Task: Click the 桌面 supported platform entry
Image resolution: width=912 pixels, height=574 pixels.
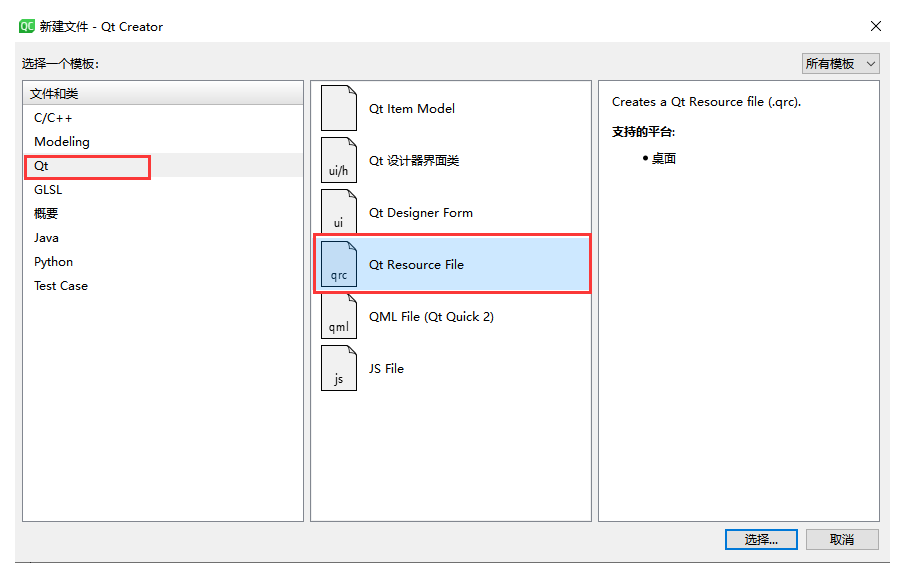Action: pyautogui.click(x=663, y=158)
